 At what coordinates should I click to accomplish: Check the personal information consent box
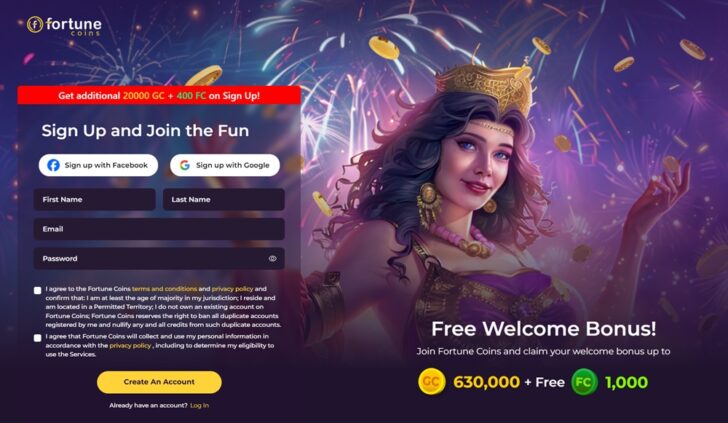pyautogui.click(x=38, y=338)
